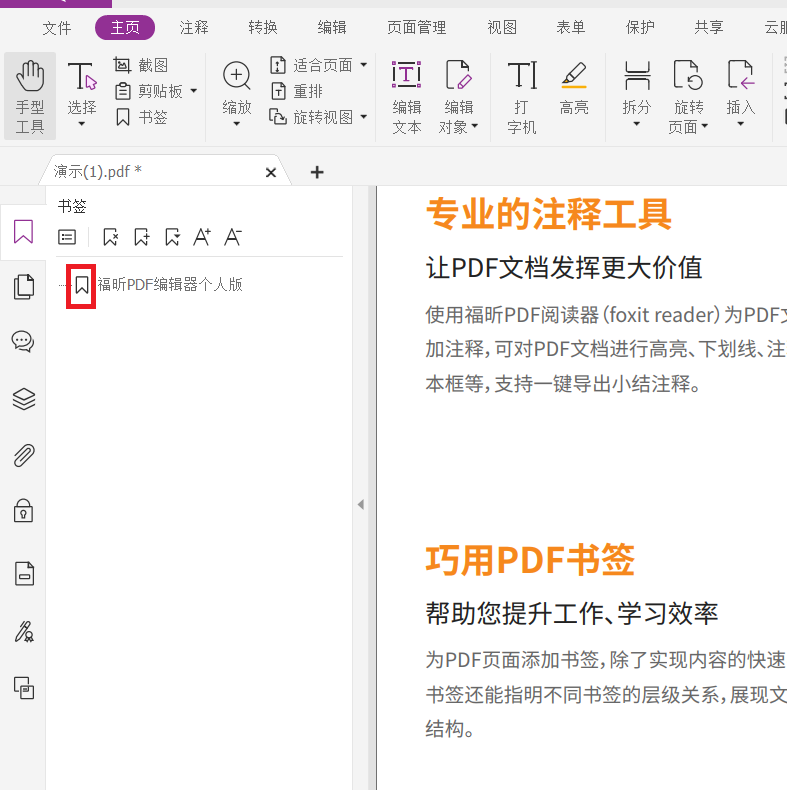Click the Add new bookmark icon
The height and width of the screenshot is (790, 787).
coord(142,237)
